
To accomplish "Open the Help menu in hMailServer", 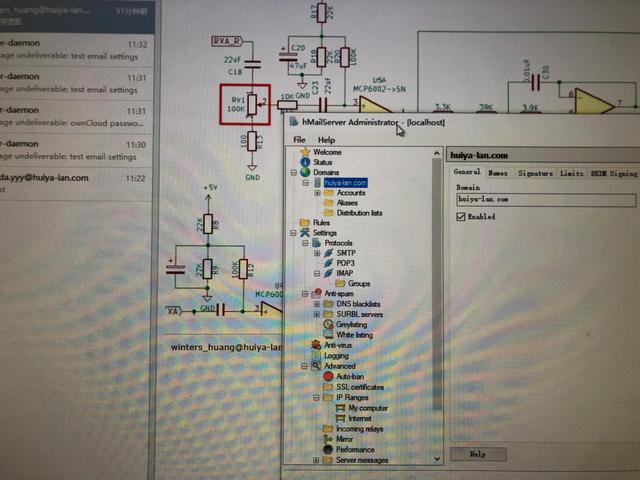I will 327,140.
